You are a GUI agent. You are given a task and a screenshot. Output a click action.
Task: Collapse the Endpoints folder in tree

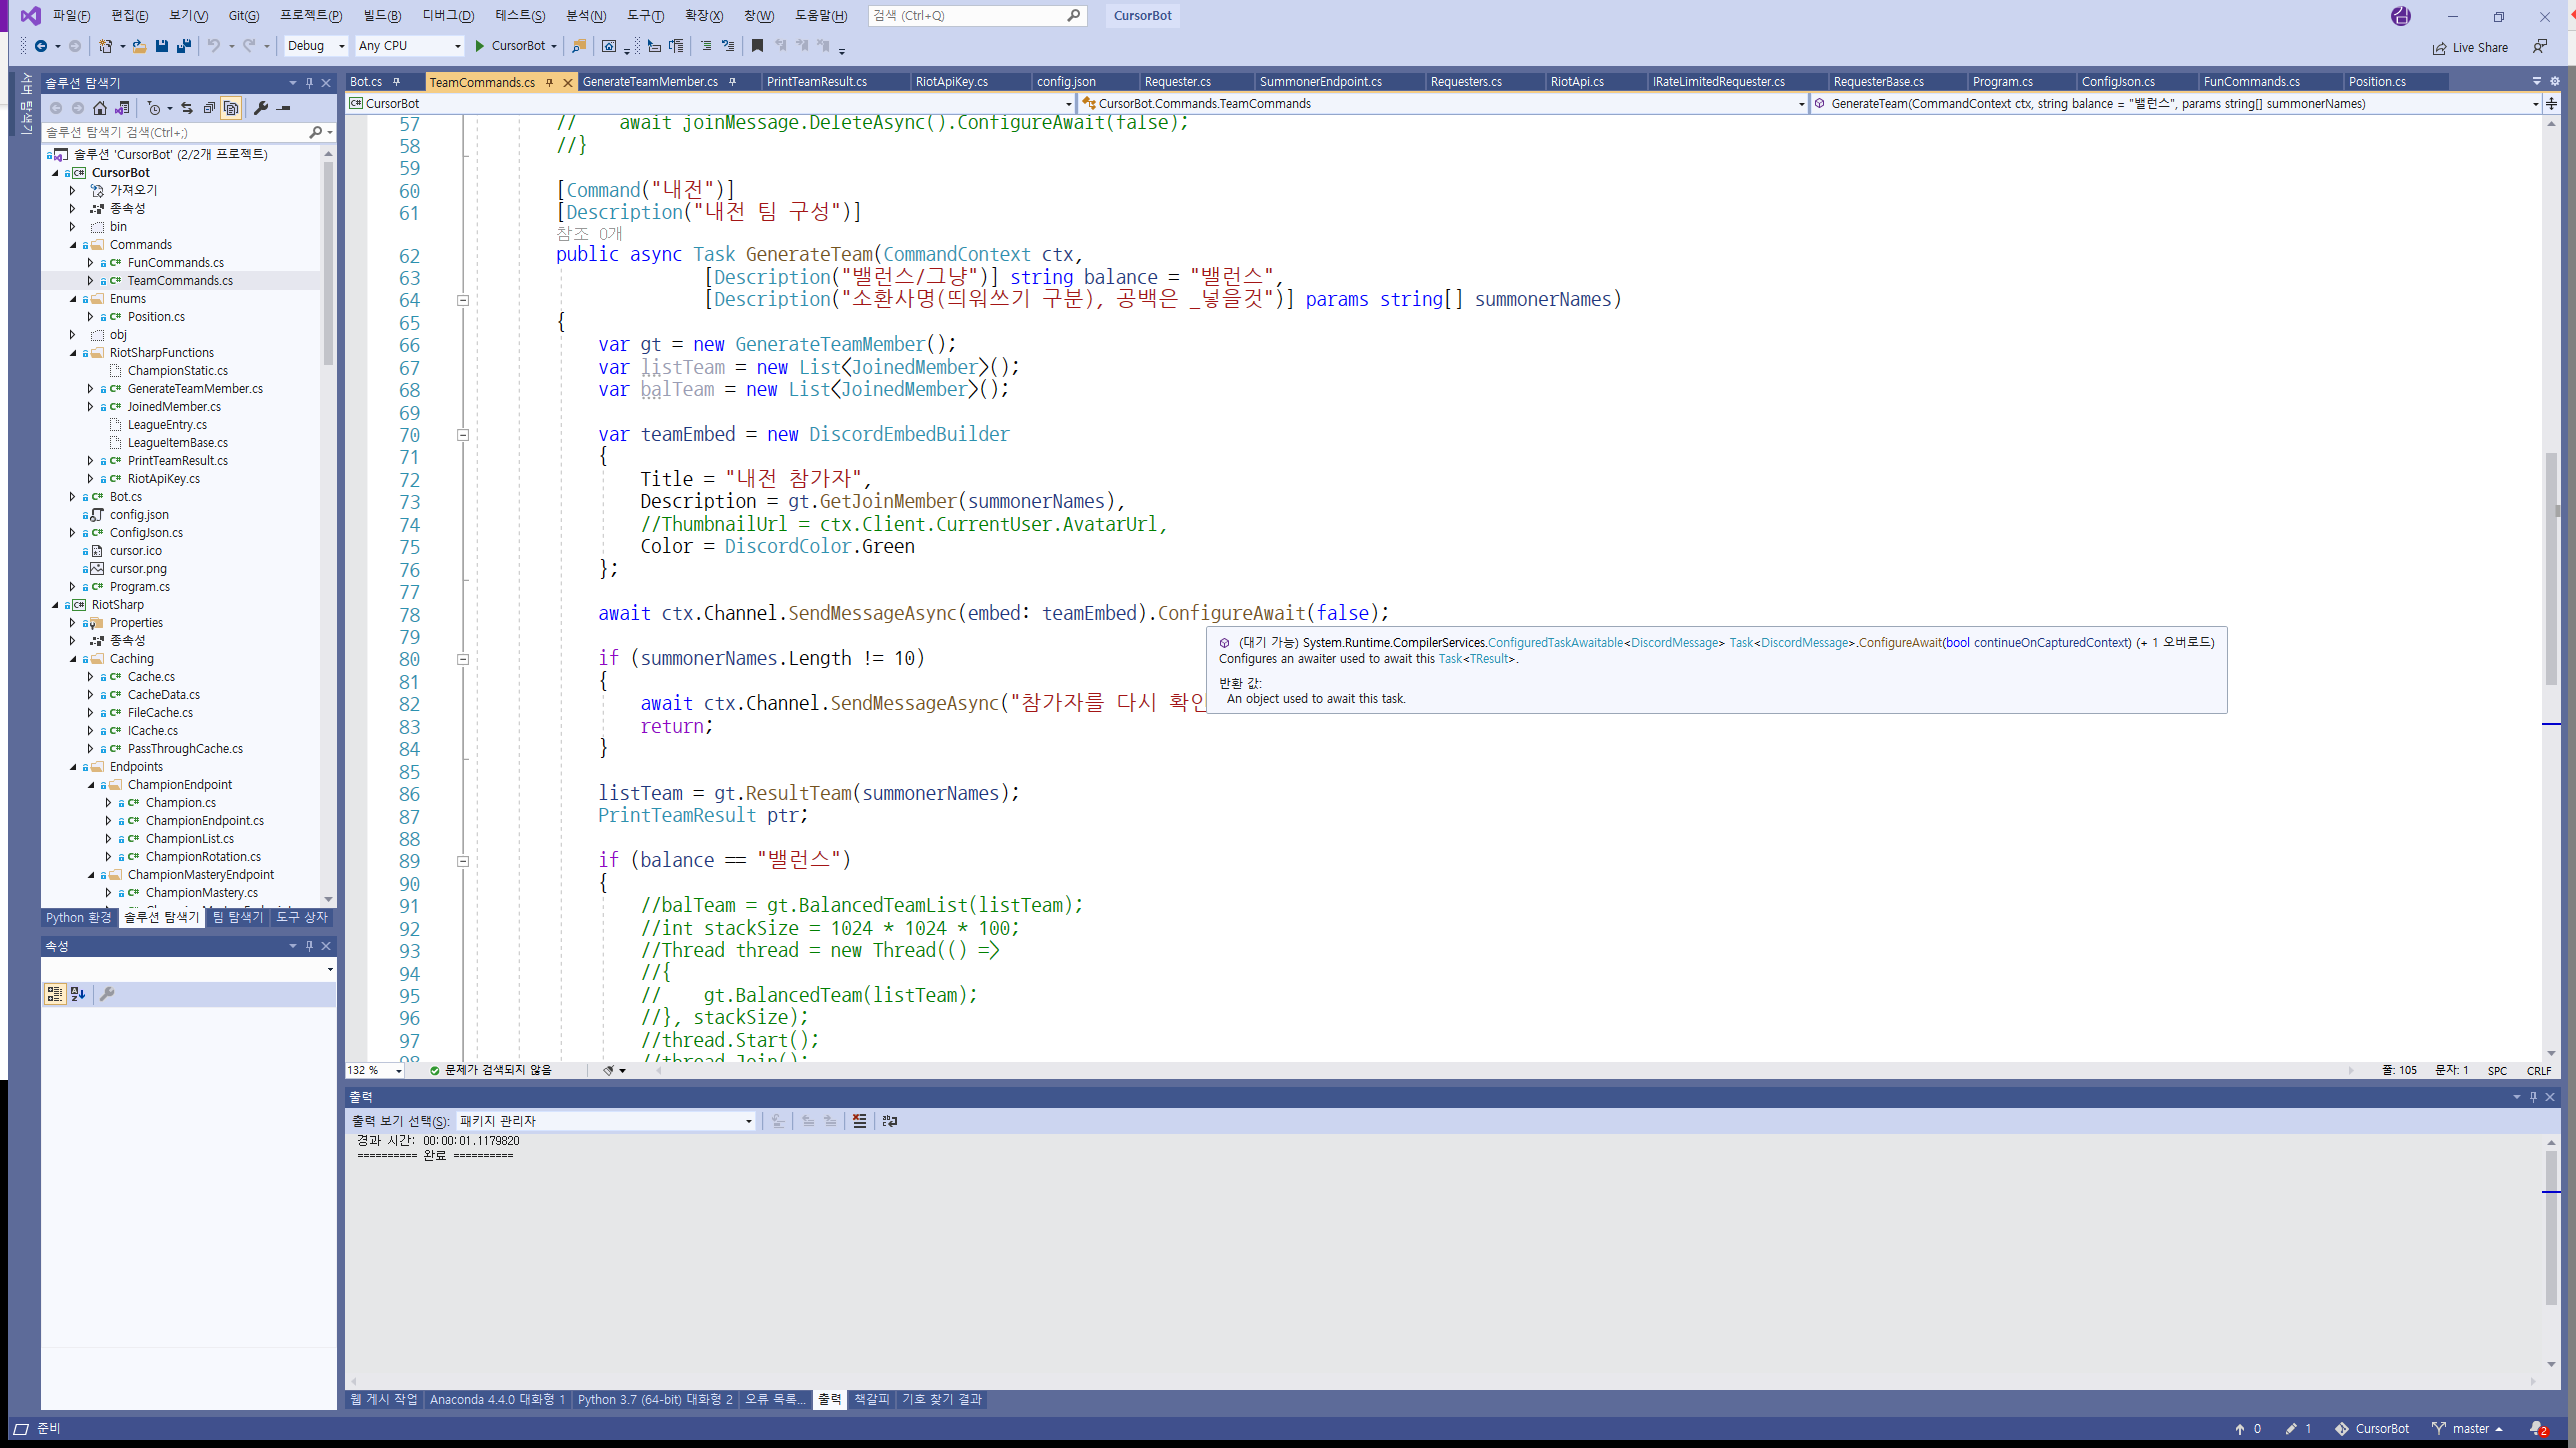(73, 767)
